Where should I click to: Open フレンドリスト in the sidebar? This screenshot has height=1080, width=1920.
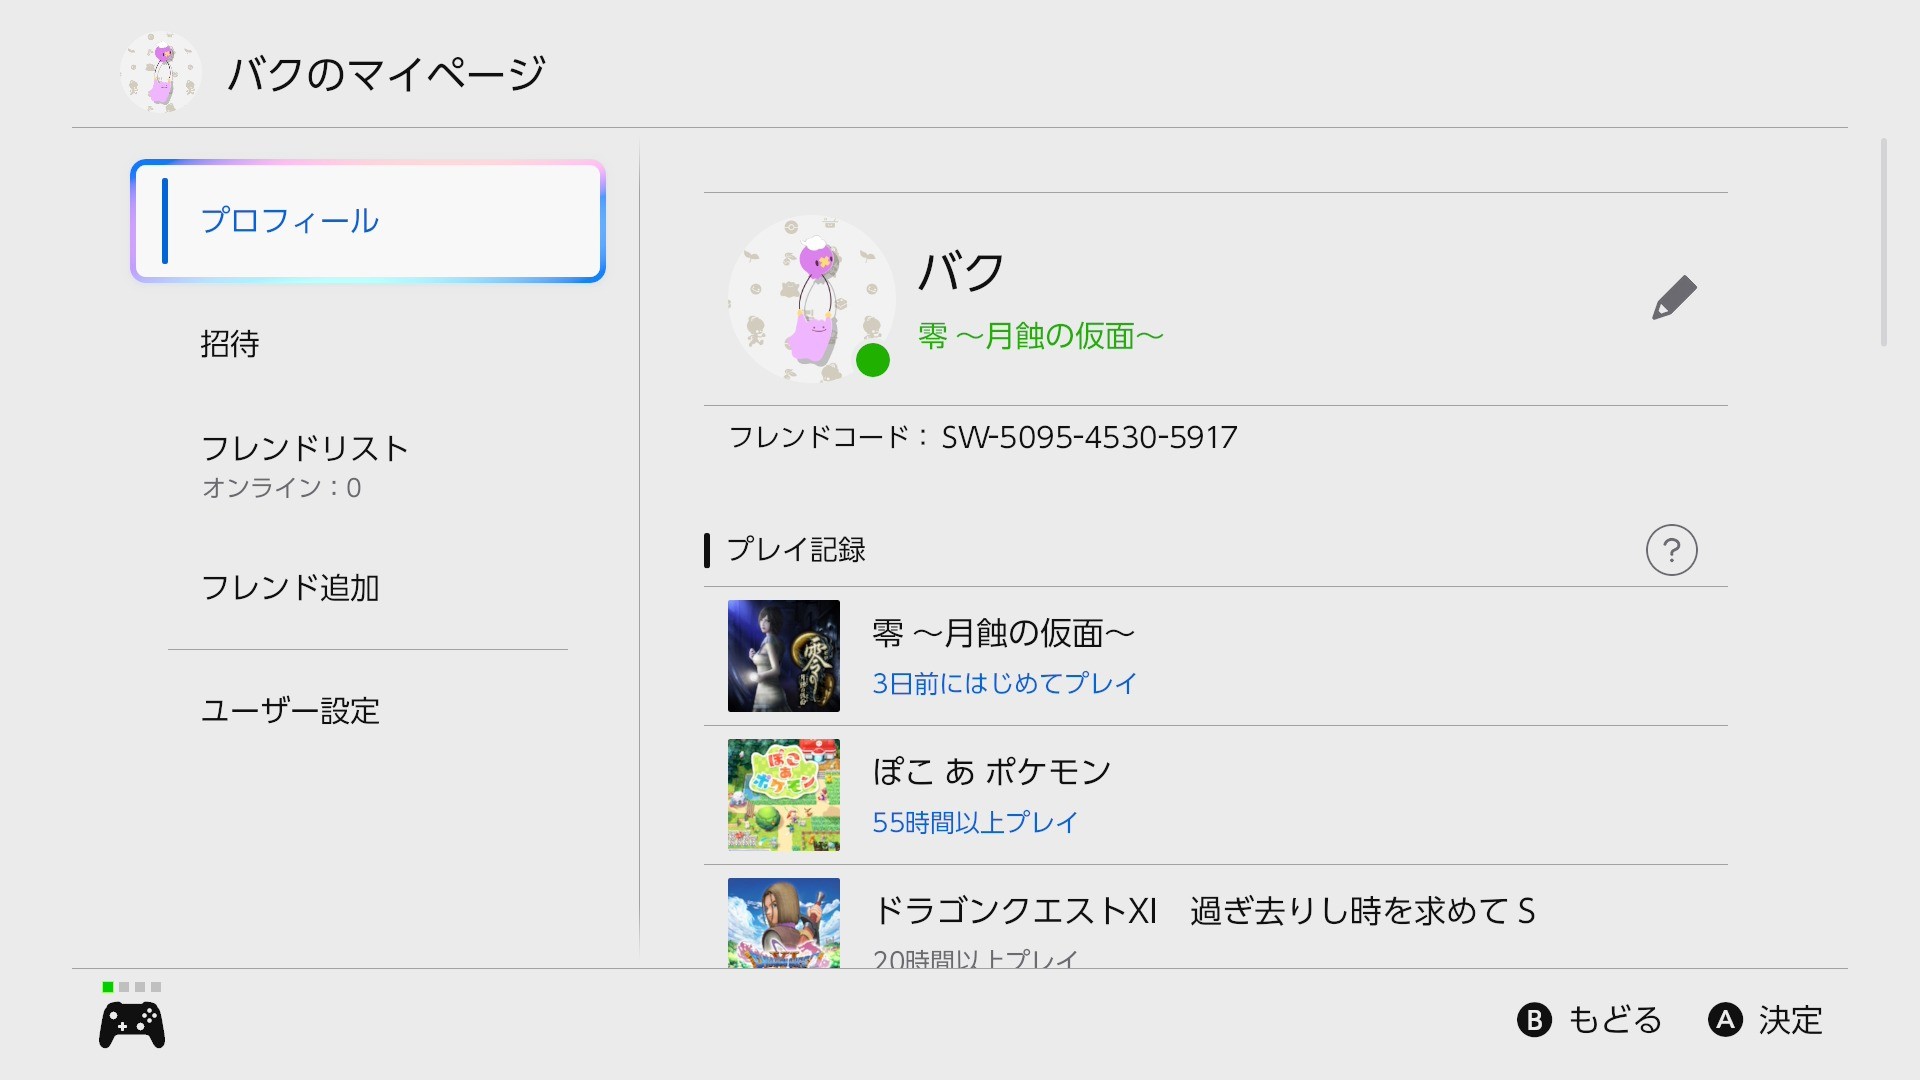point(305,448)
